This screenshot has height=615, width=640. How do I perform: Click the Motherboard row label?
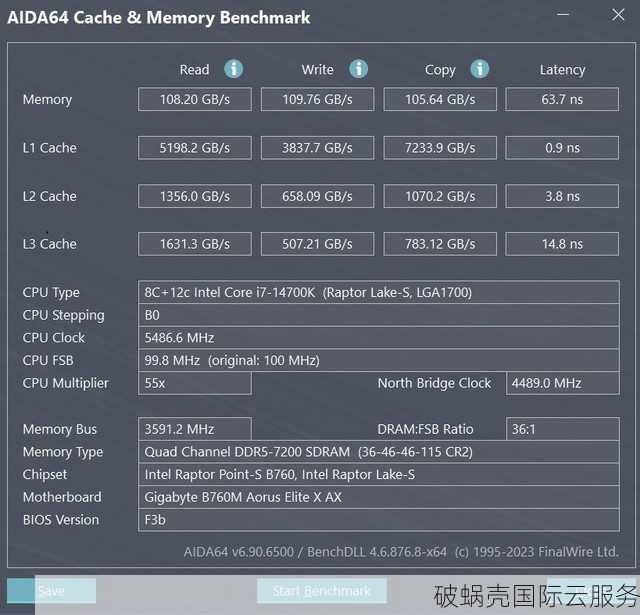(x=62, y=497)
